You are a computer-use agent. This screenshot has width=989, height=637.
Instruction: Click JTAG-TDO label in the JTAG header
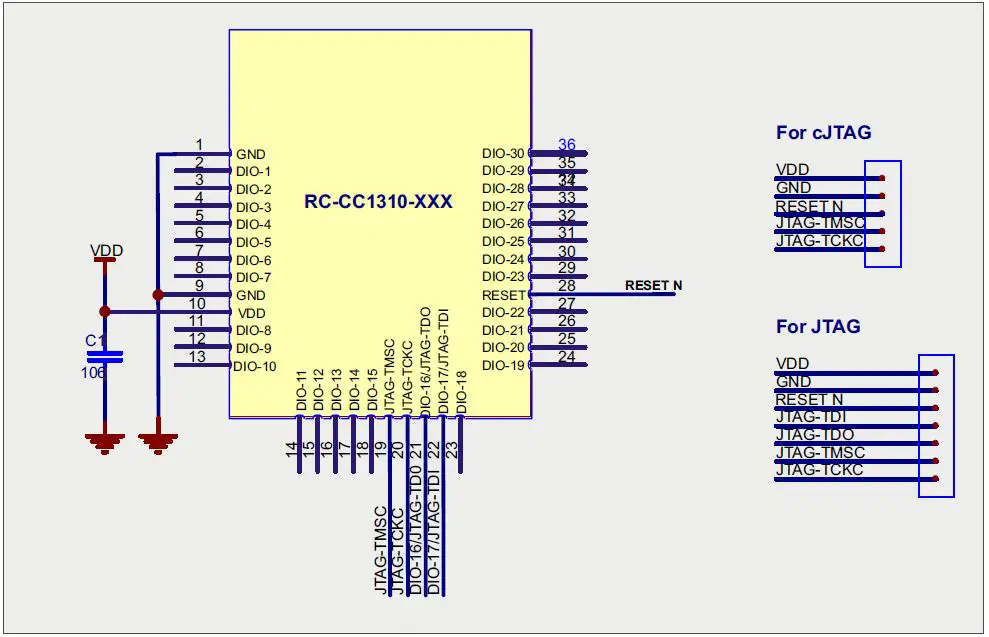coord(815,435)
